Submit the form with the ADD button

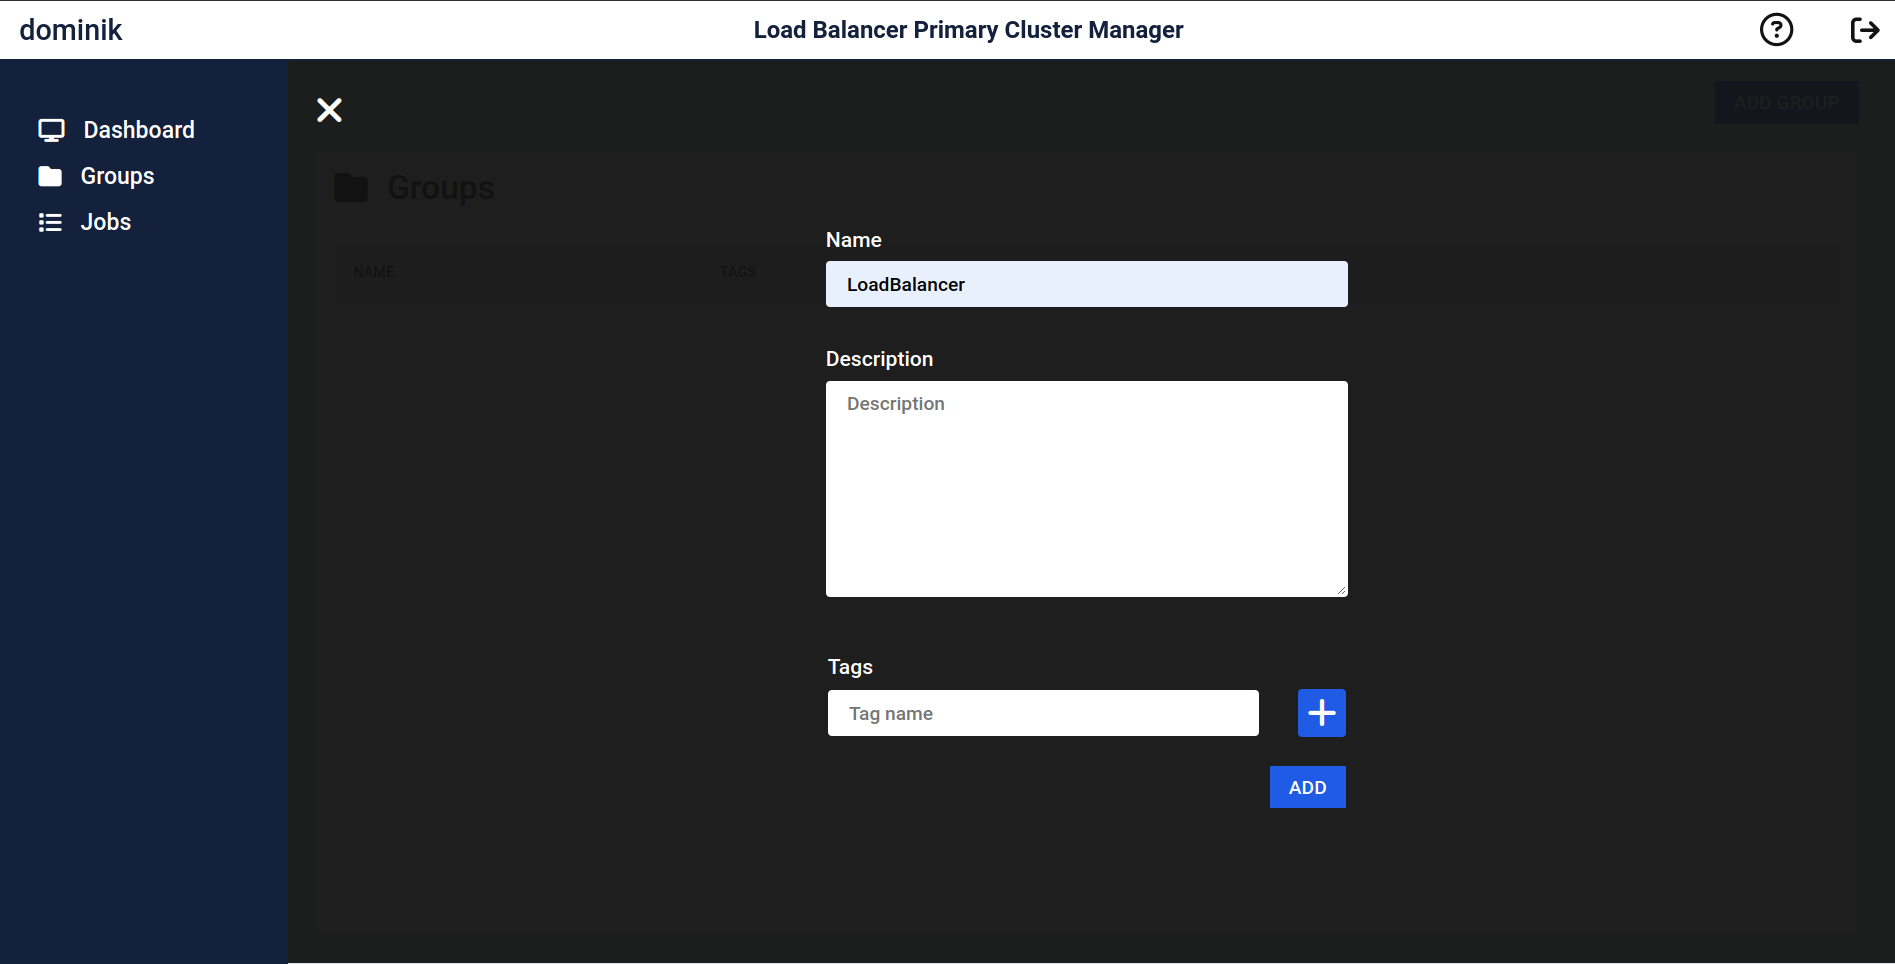pyautogui.click(x=1307, y=787)
